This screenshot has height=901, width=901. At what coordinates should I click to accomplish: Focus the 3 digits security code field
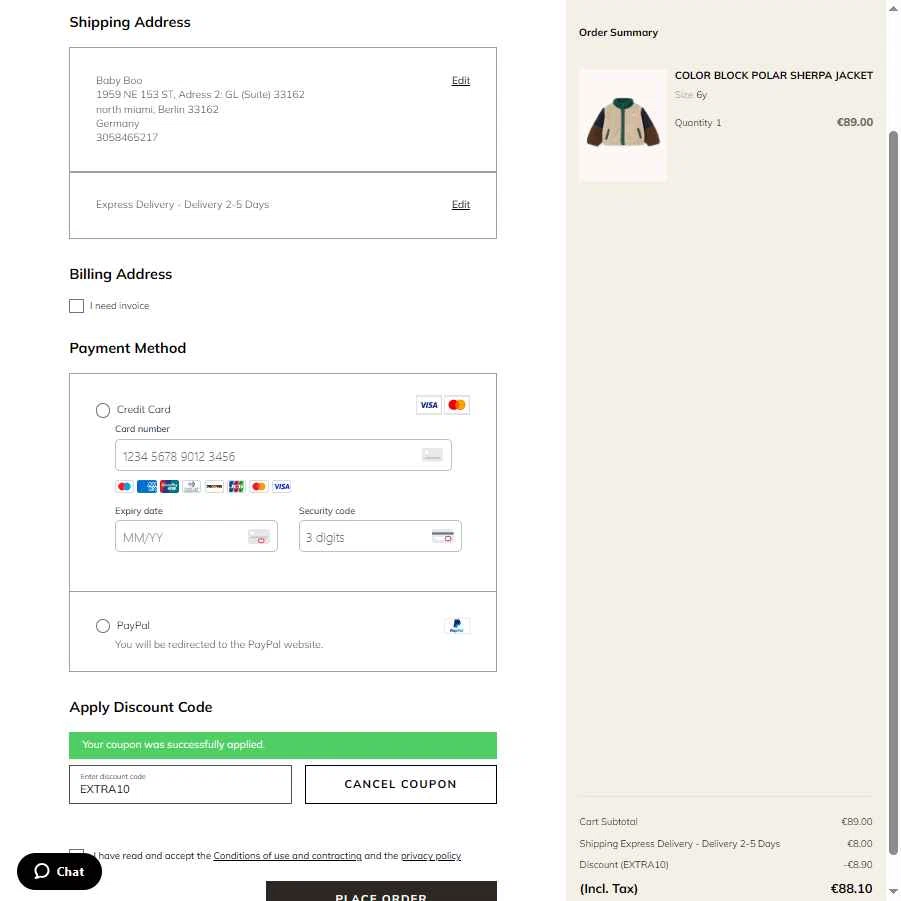pyautogui.click(x=380, y=536)
